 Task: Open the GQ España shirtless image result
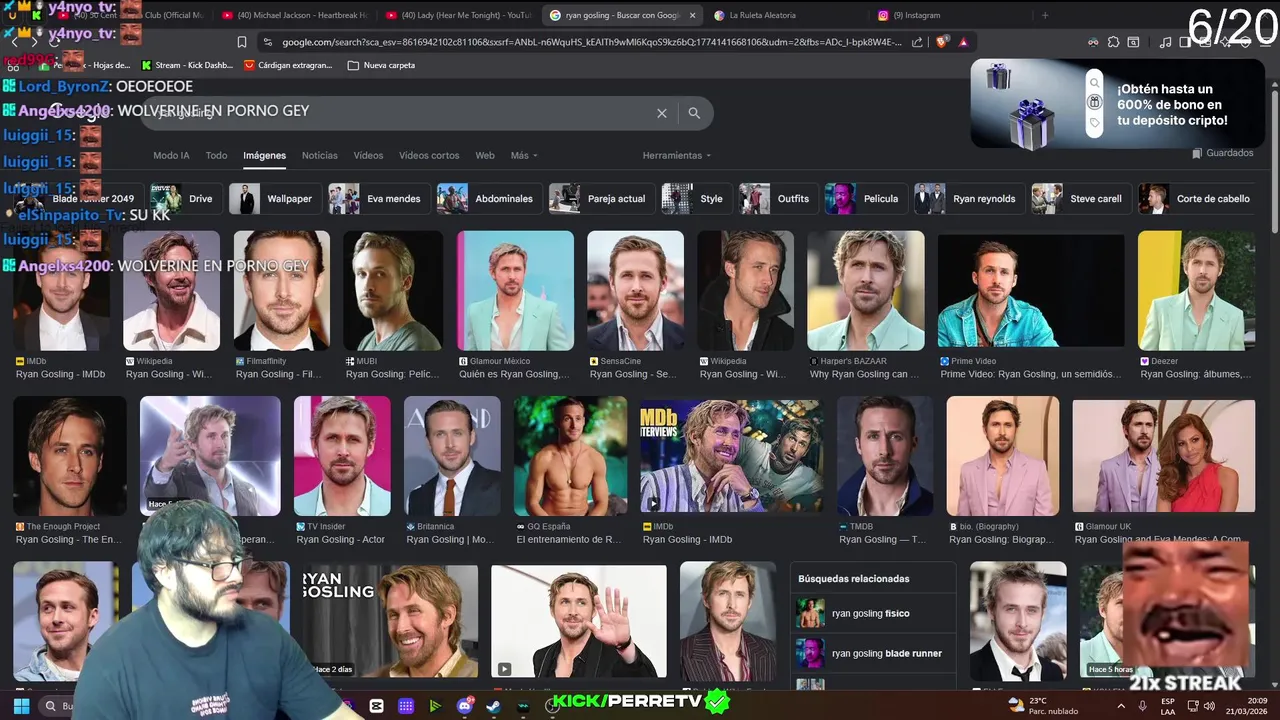pyautogui.click(x=570, y=456)
